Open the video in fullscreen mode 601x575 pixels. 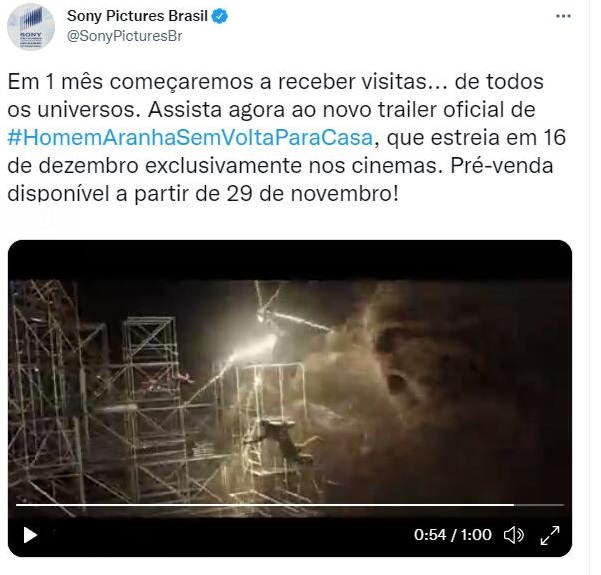[550, 535]
